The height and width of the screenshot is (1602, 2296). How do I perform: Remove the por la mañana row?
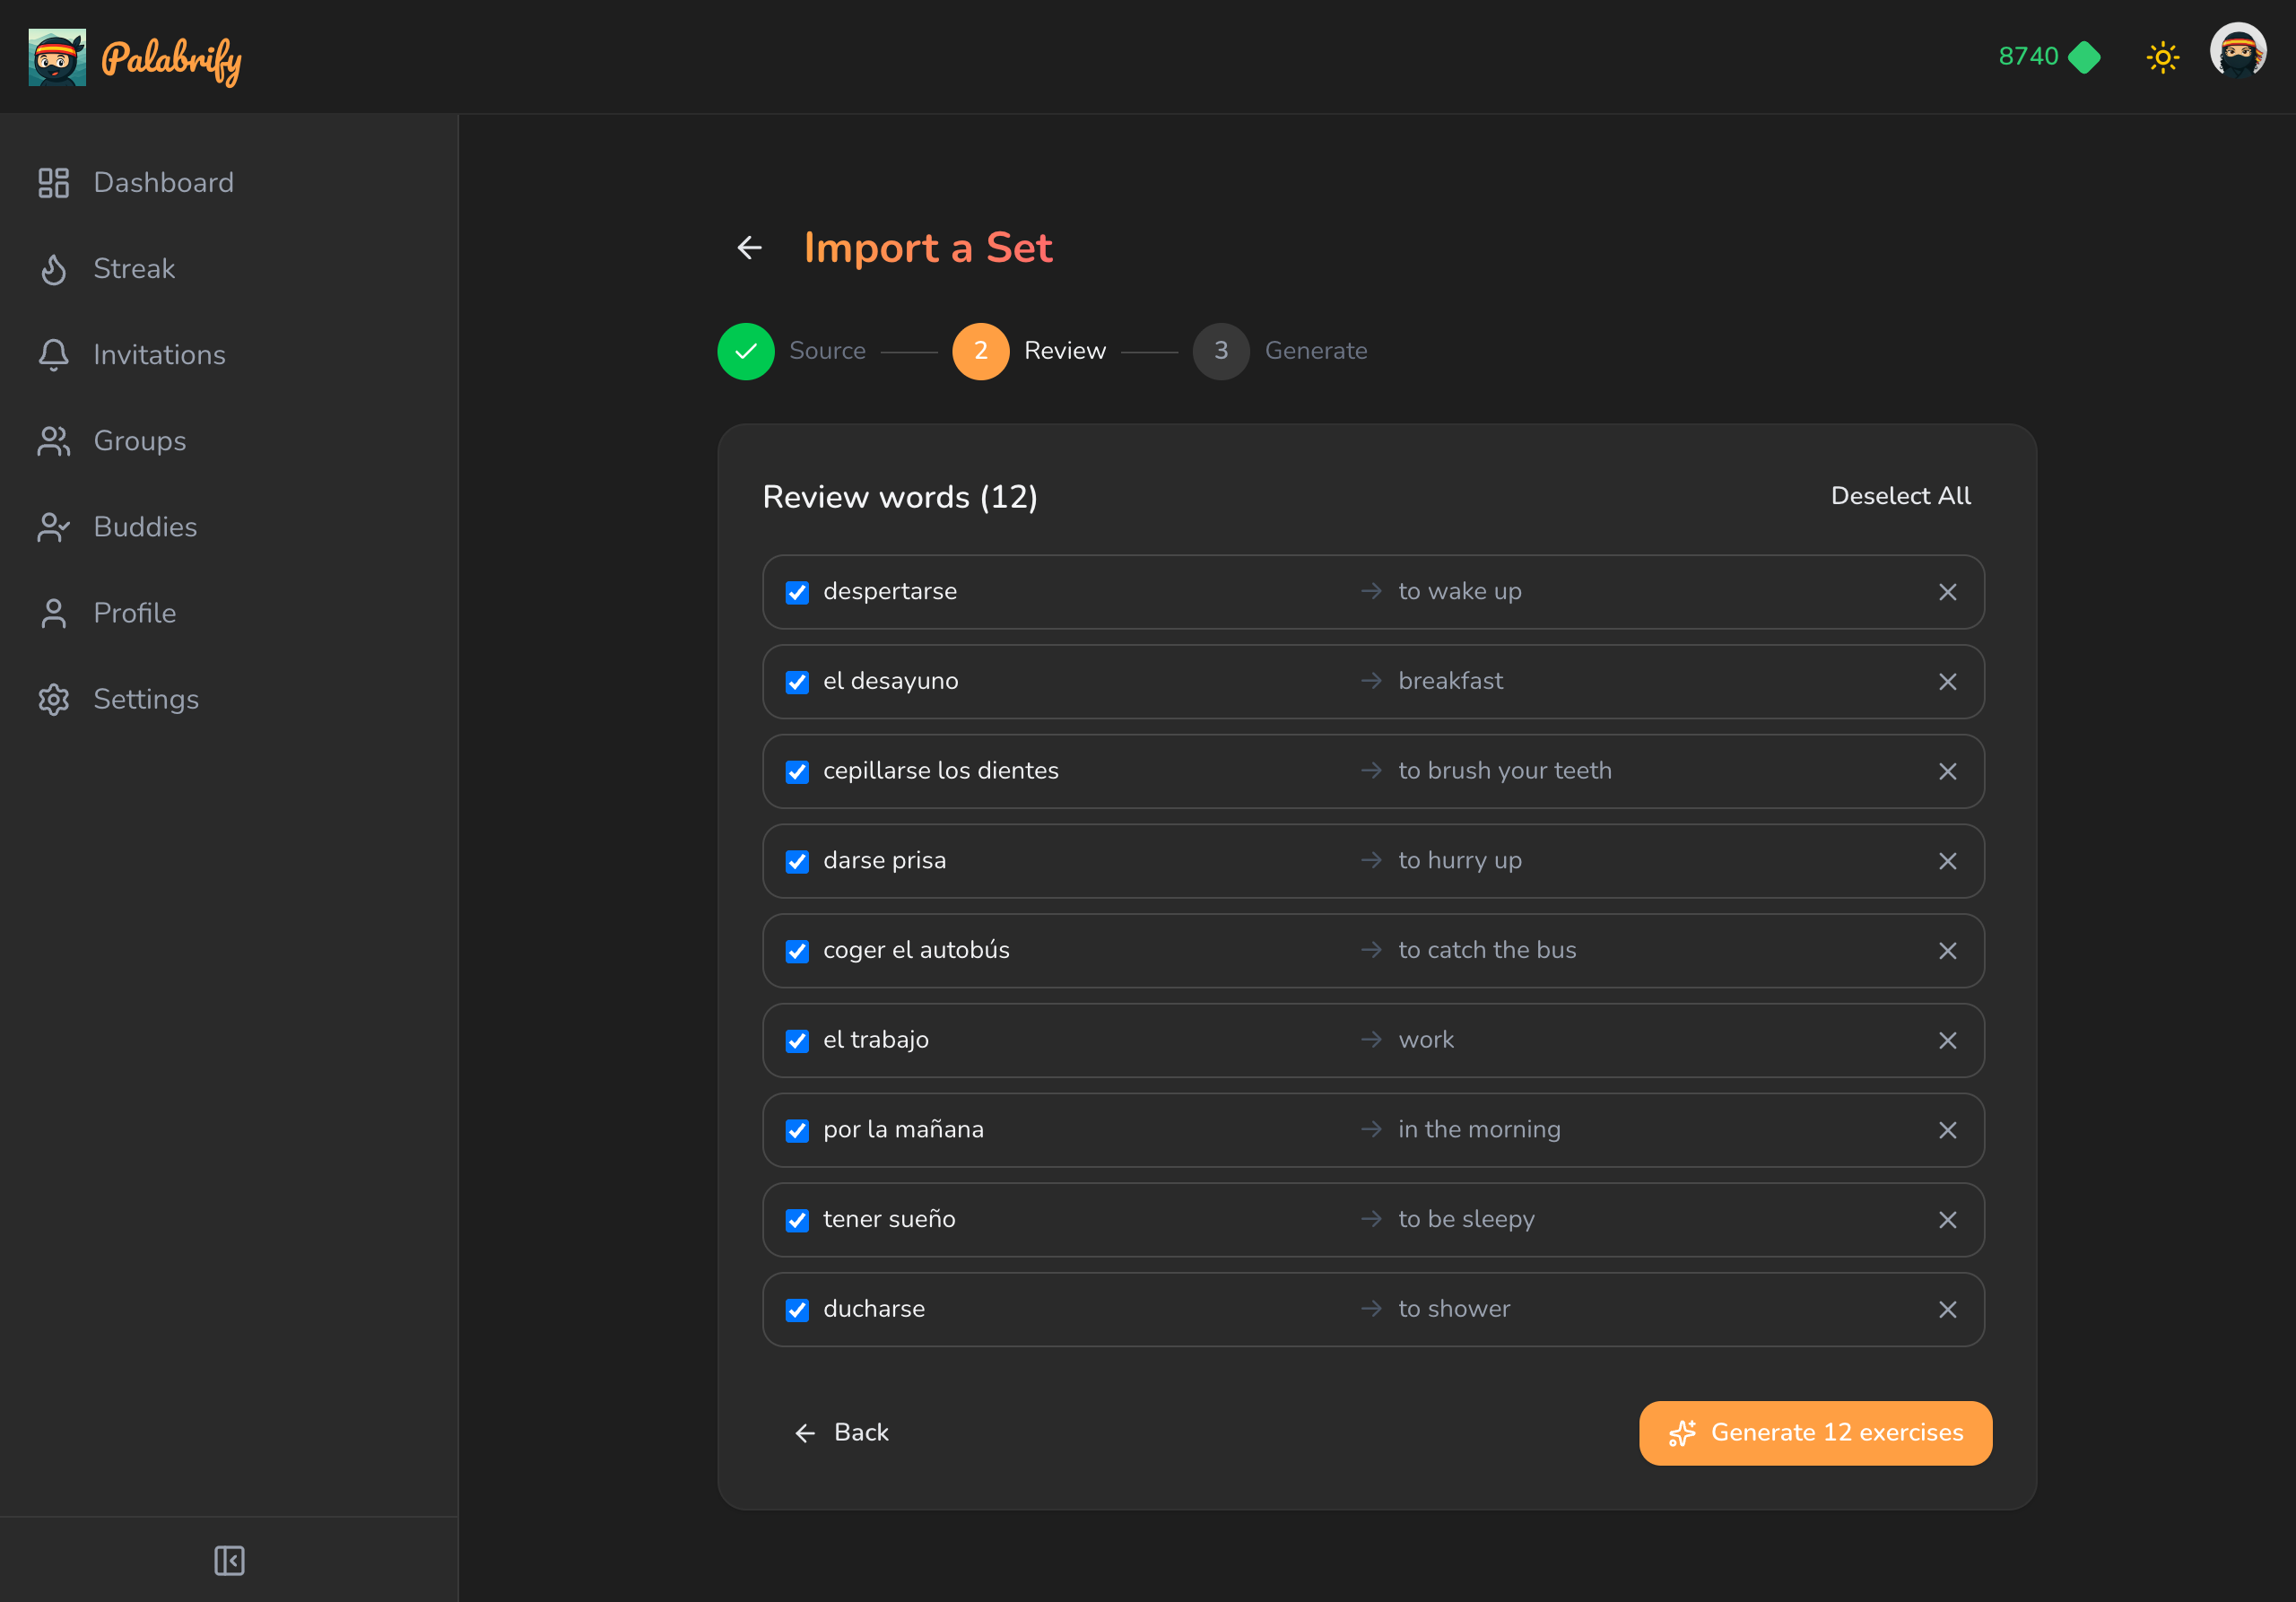1947,1130
